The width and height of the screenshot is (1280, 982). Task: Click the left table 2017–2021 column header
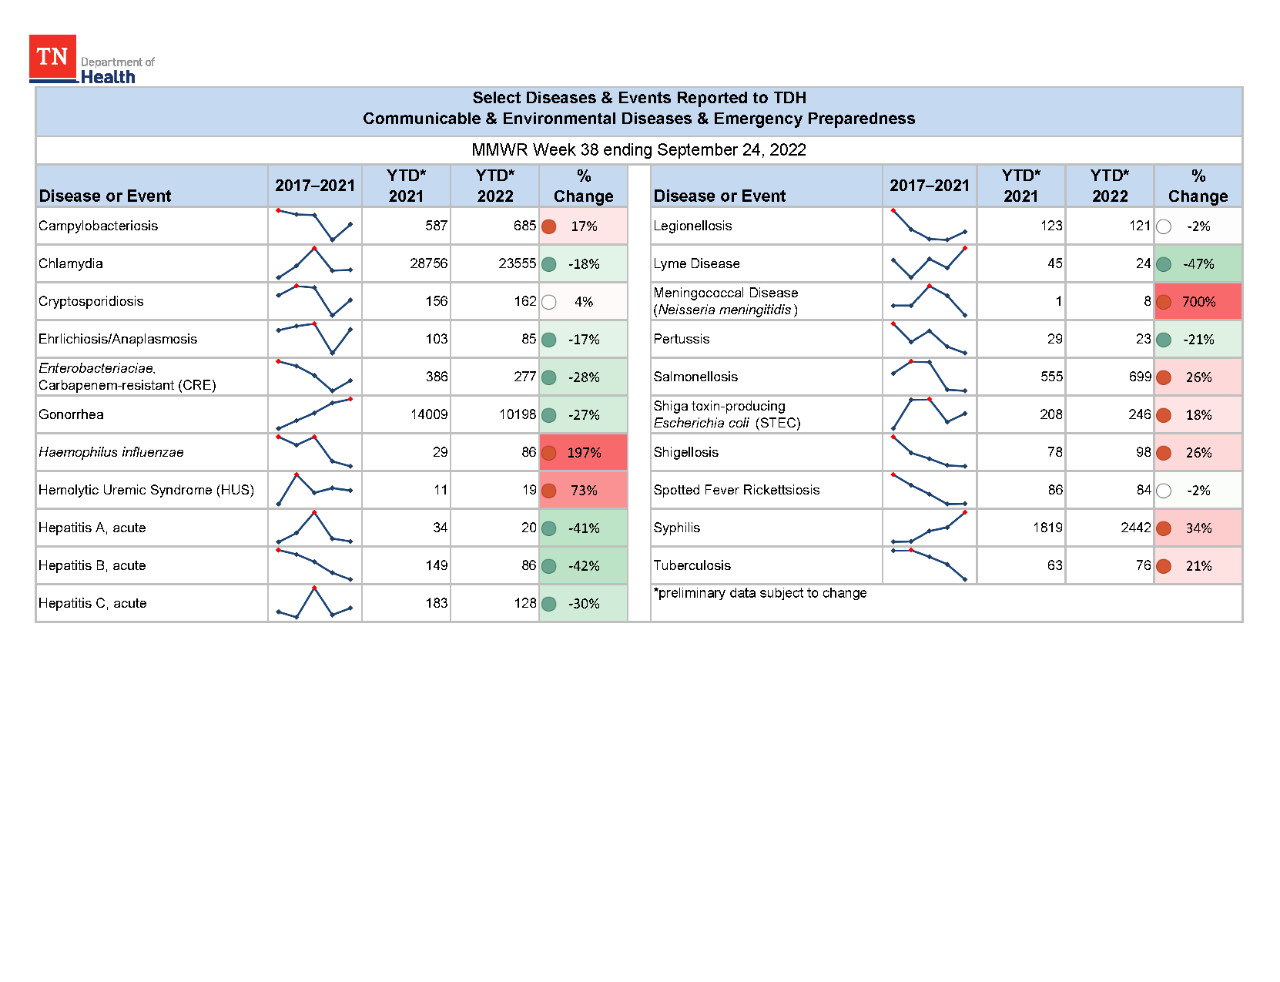tap(315, 186)
